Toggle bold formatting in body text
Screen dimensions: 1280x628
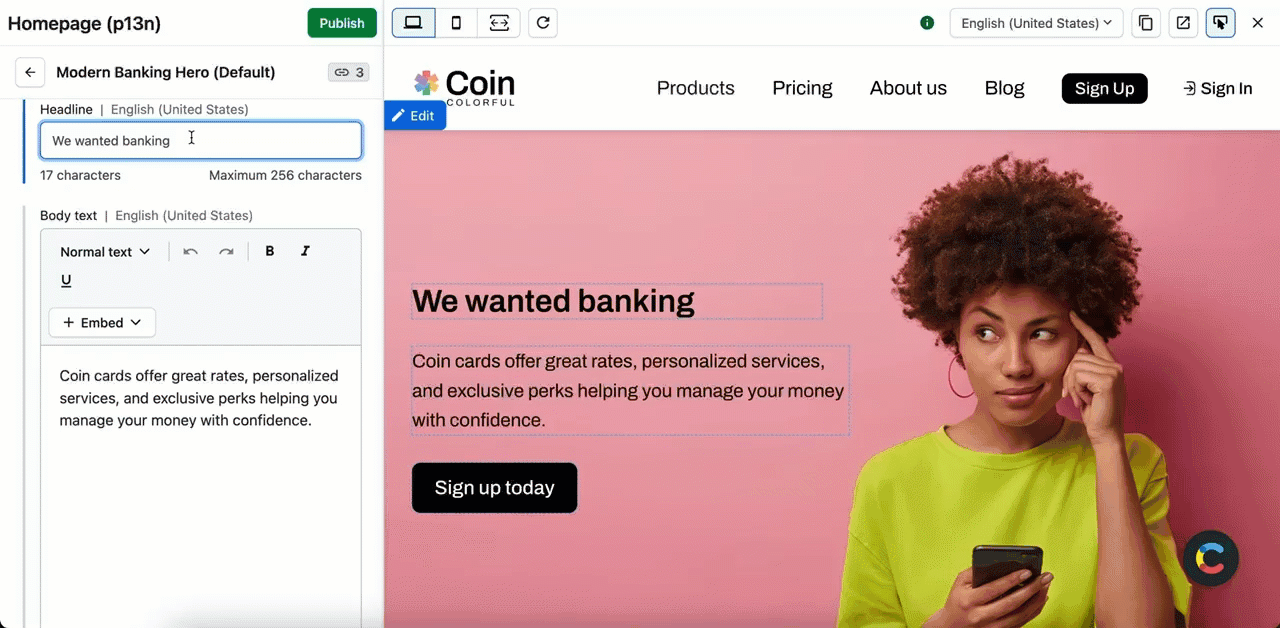(x=270, y=251)
